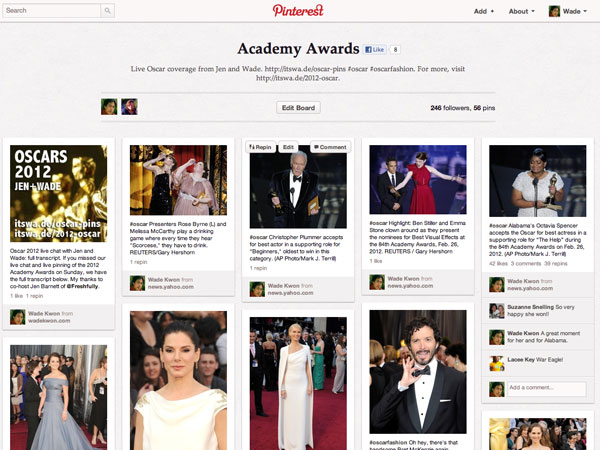Open the About dropdown menu

click(522, 11)
